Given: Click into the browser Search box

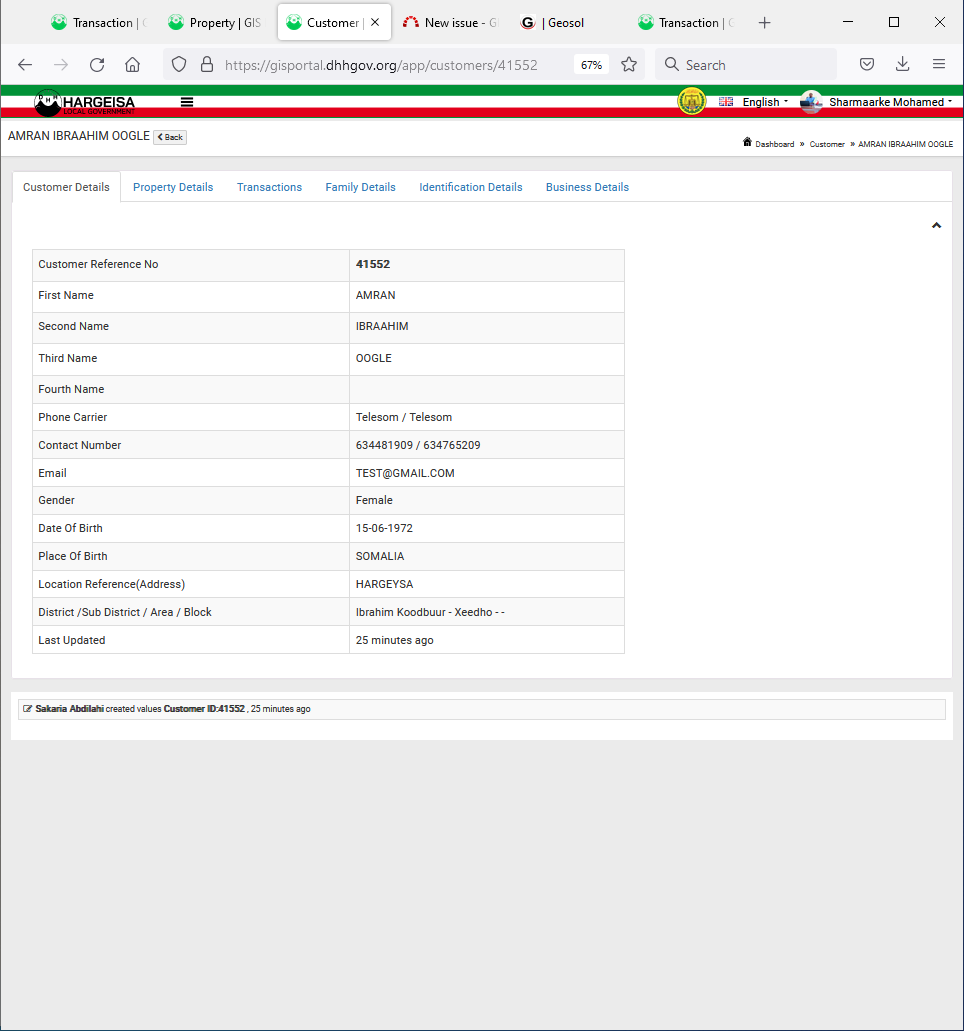Looking at the screenshot, I should tap(746, 64).
